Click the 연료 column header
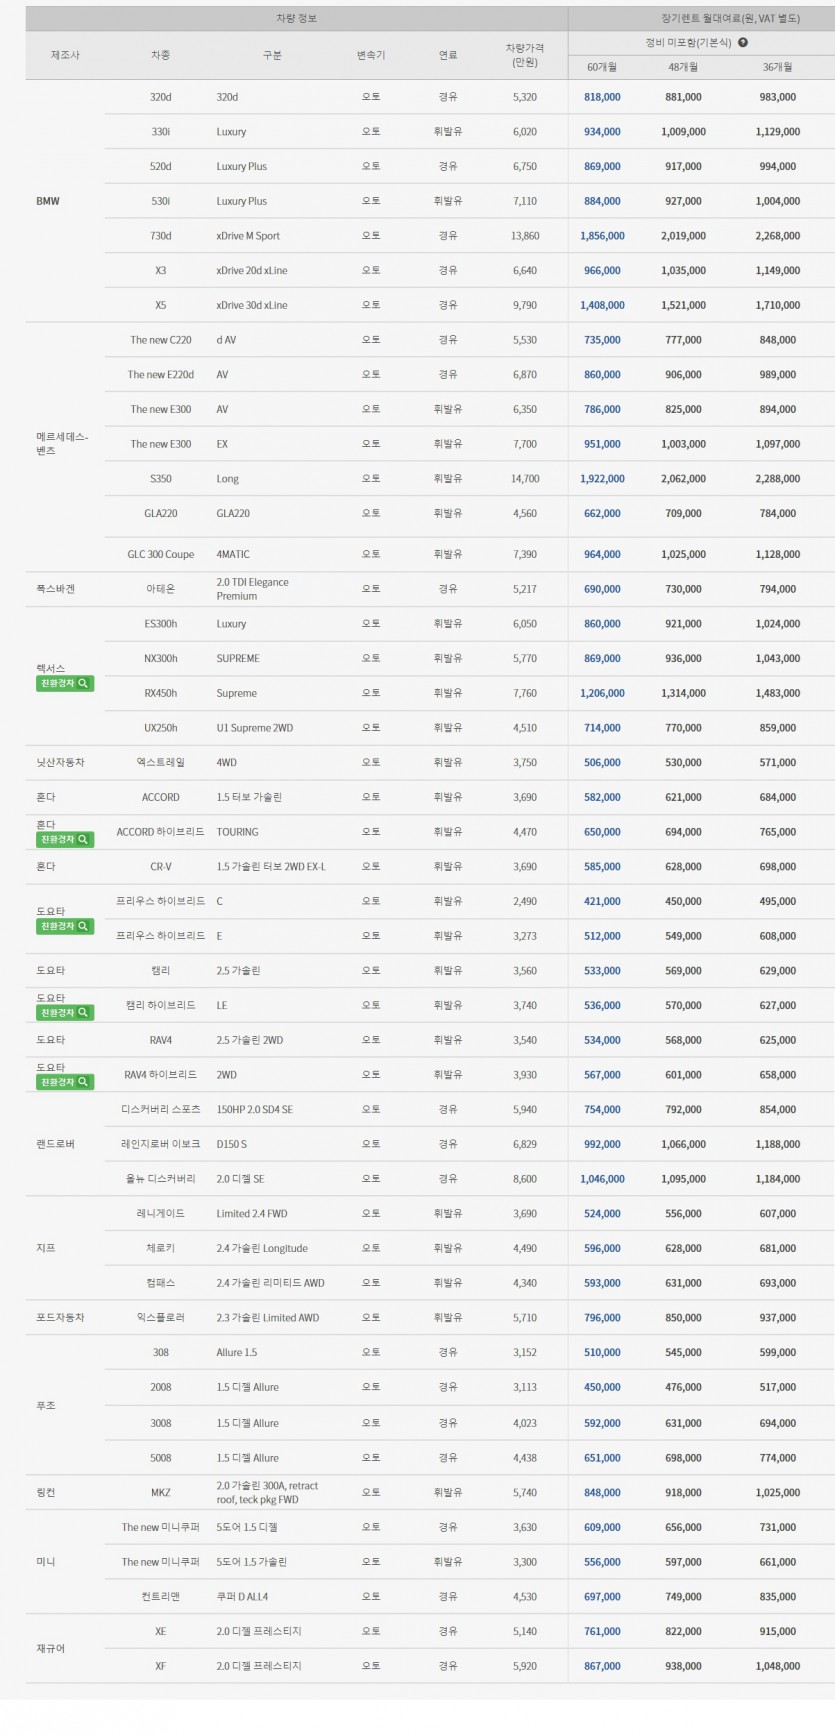Screen dimensions: 835x1735 click(448, 55)
